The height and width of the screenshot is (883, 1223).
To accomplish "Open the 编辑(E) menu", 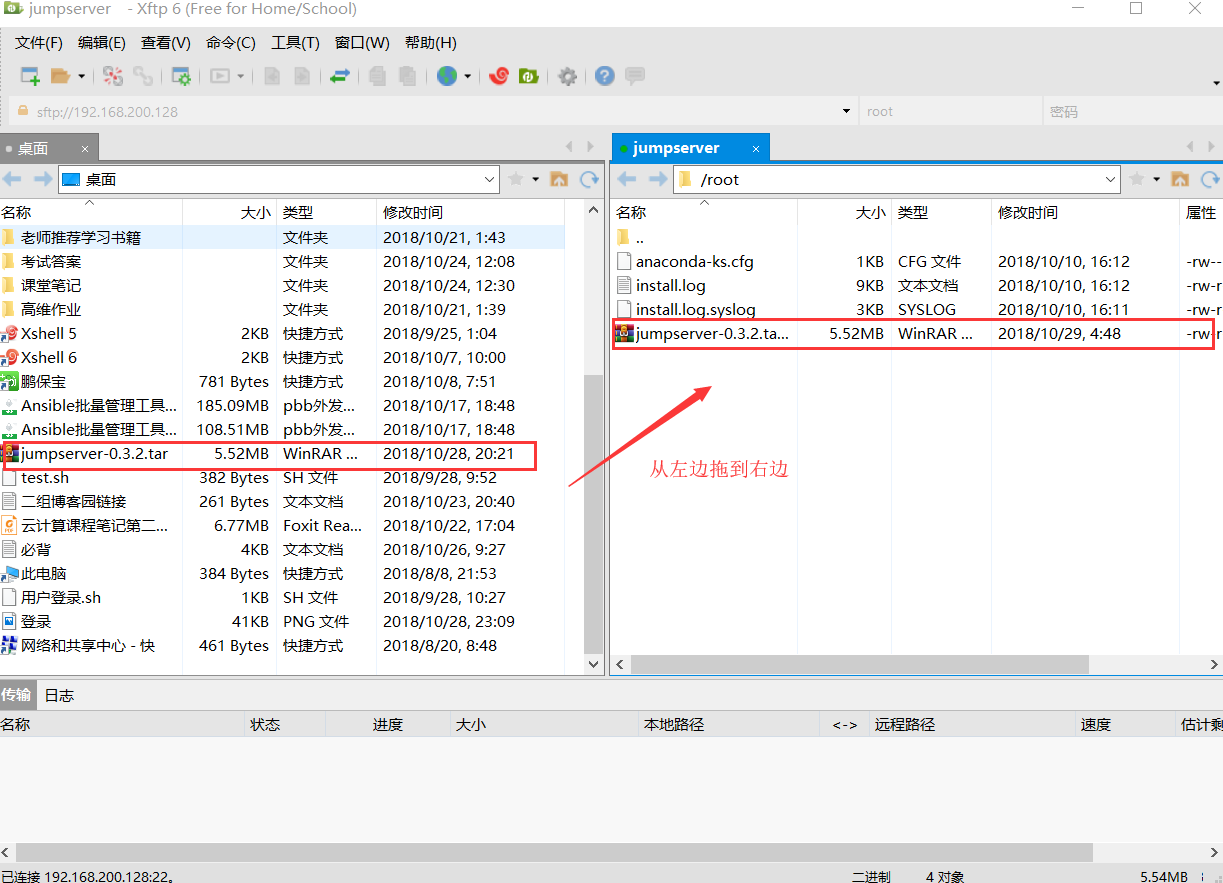I will (102, 43).
